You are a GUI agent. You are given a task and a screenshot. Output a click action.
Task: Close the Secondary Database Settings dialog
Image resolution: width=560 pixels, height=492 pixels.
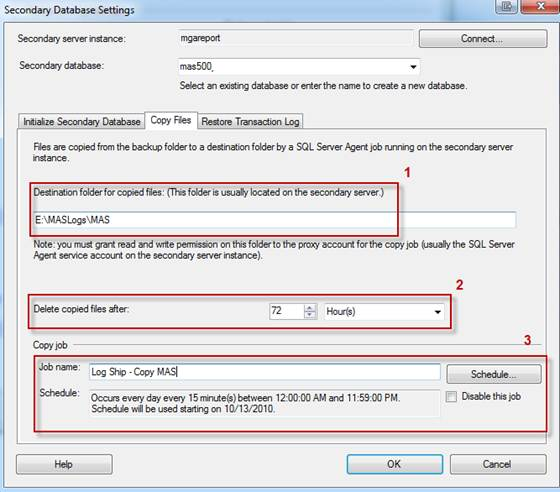540,6
